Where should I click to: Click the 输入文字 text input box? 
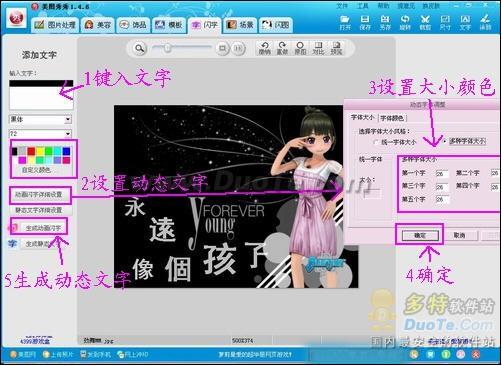point(41,95)
